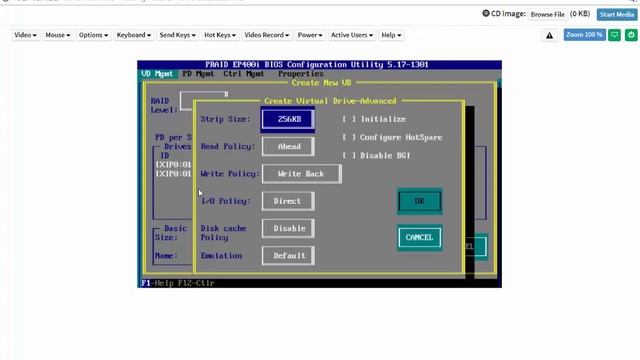This screenshot has width=640, height=360.
Task: Click the Start Media button
Action: tap(617, 14)
